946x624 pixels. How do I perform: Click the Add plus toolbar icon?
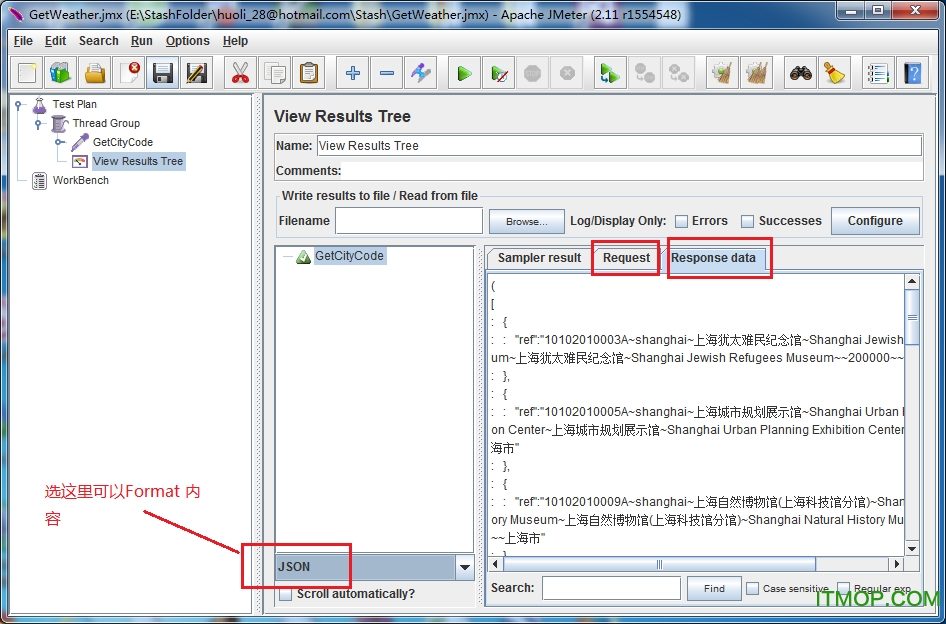click(352, 73)
